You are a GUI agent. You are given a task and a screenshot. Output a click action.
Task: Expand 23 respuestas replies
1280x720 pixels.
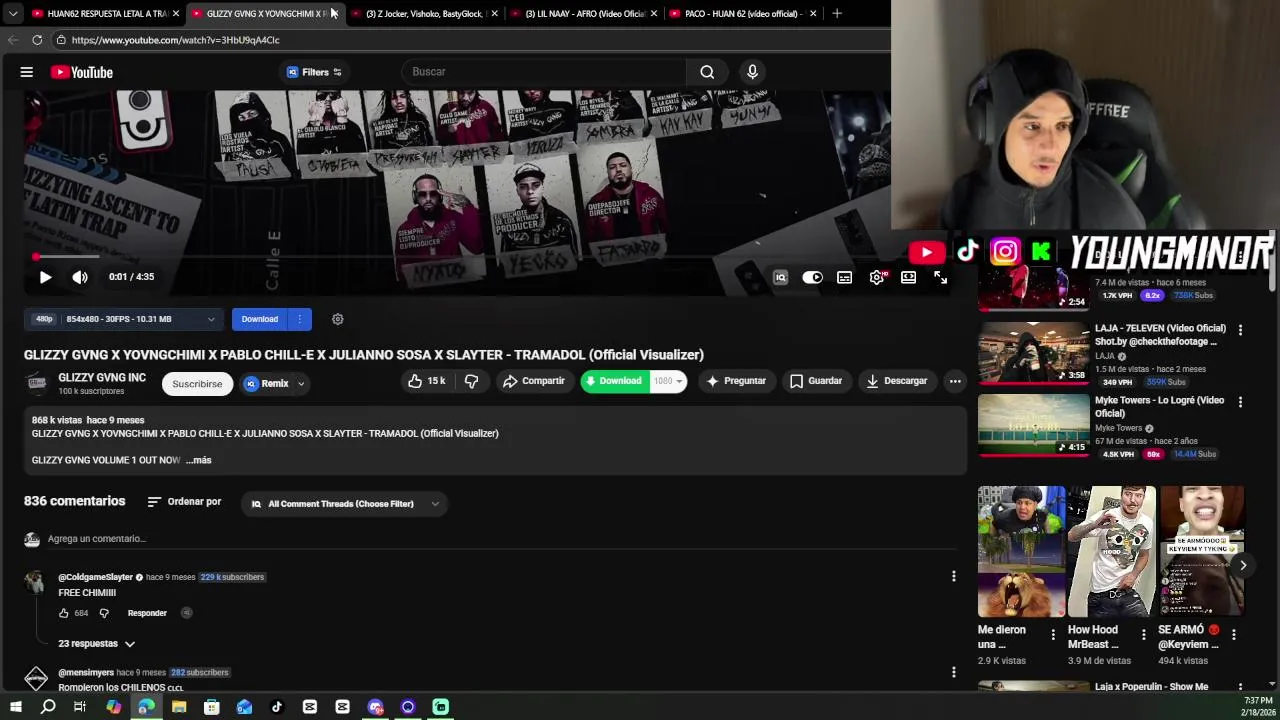tap(96, 644)
